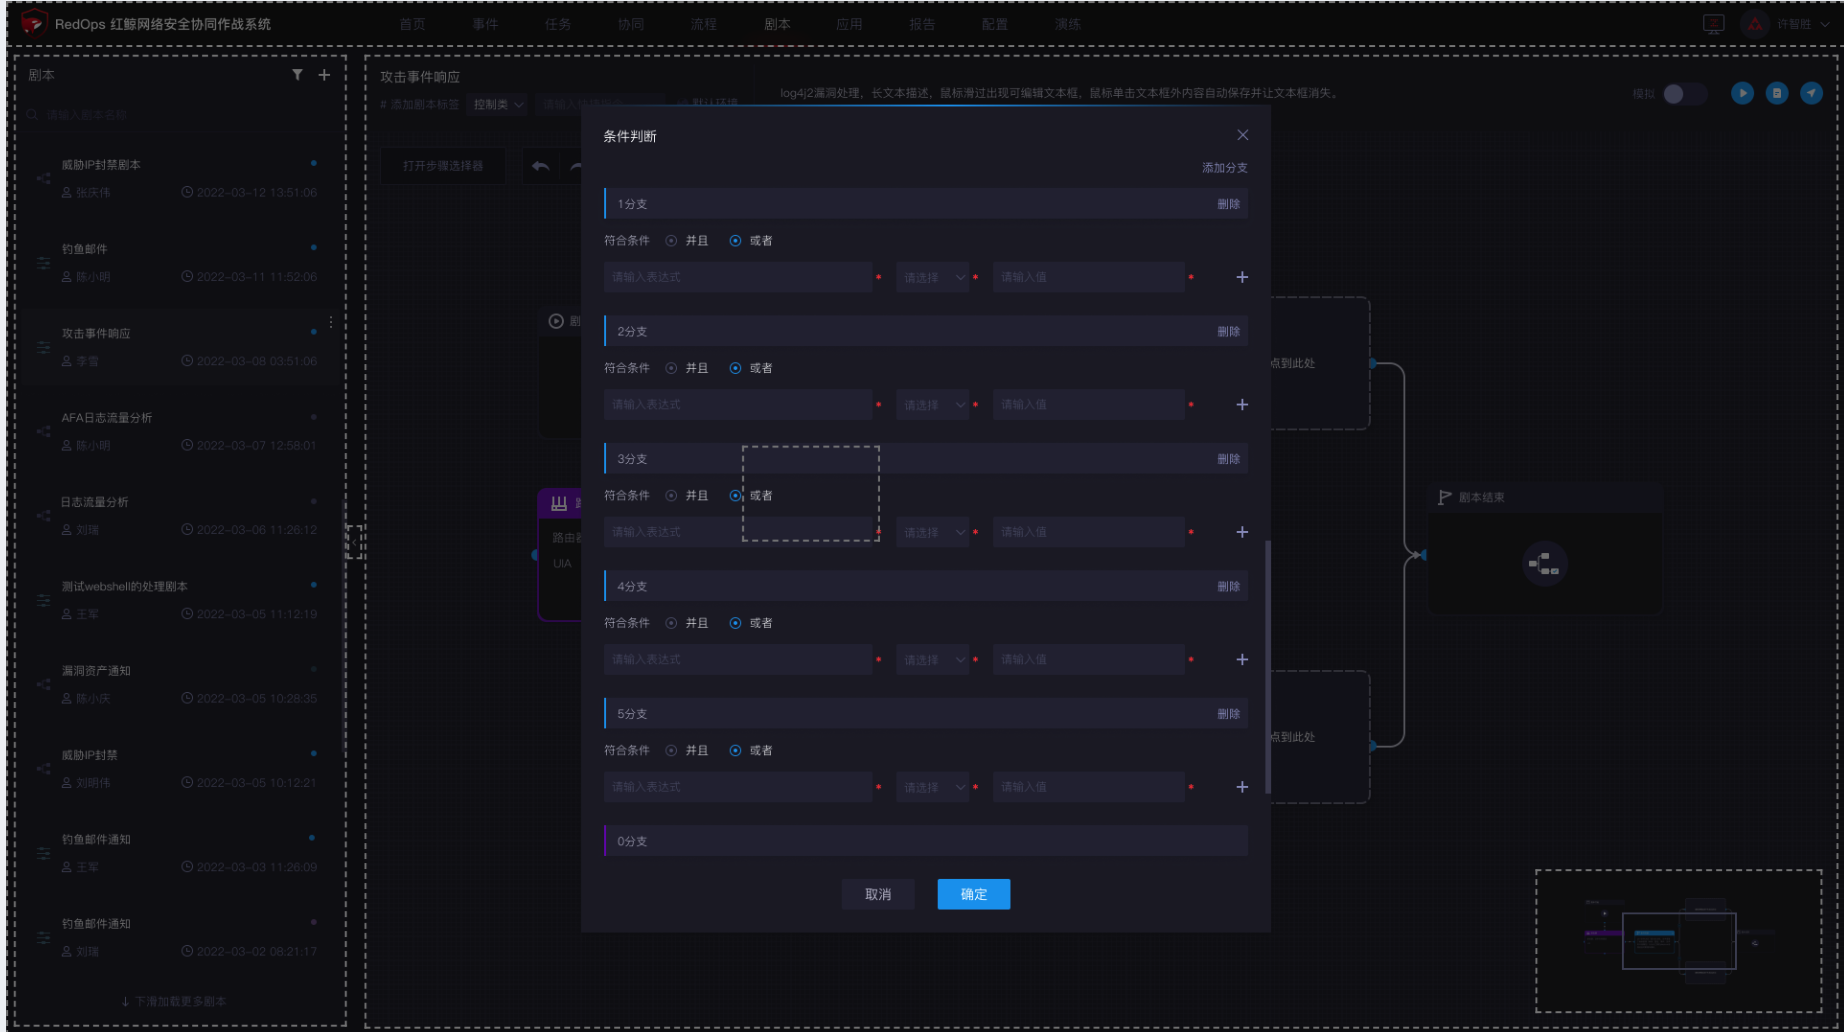Add a condition row to 4分支
Viewport: 1844px width, 1032px height.
(1242, 660)
